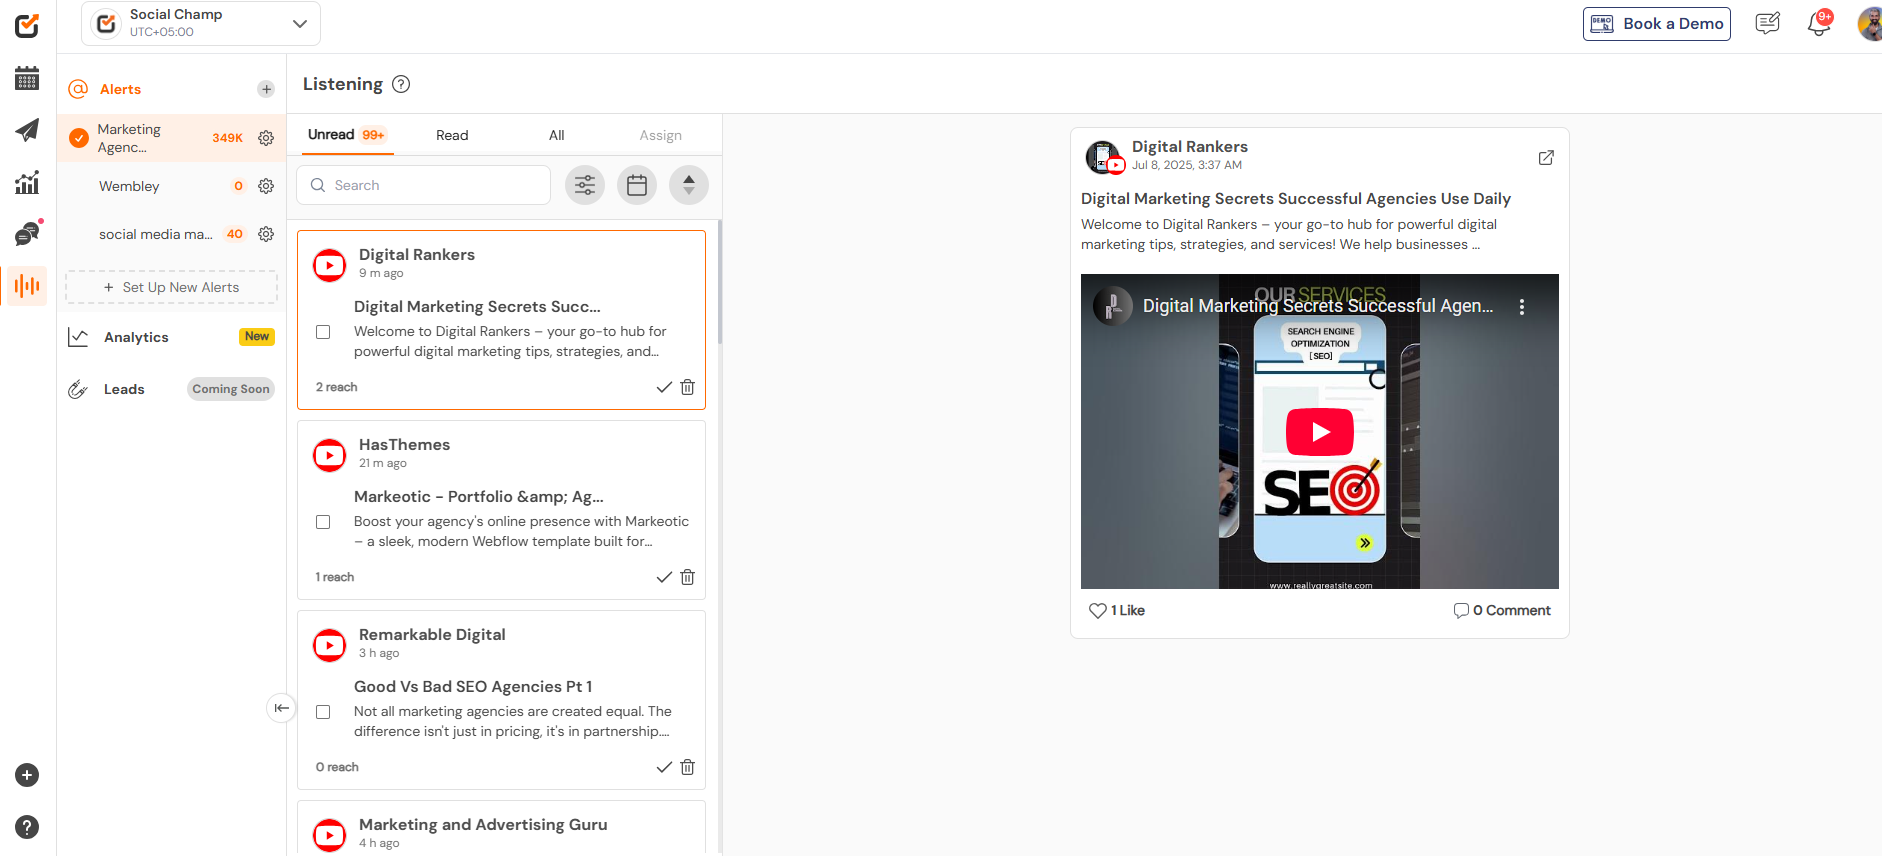The image size is (1882, 856).
Task: Click the Assign tab
Action: click(661, 135)
